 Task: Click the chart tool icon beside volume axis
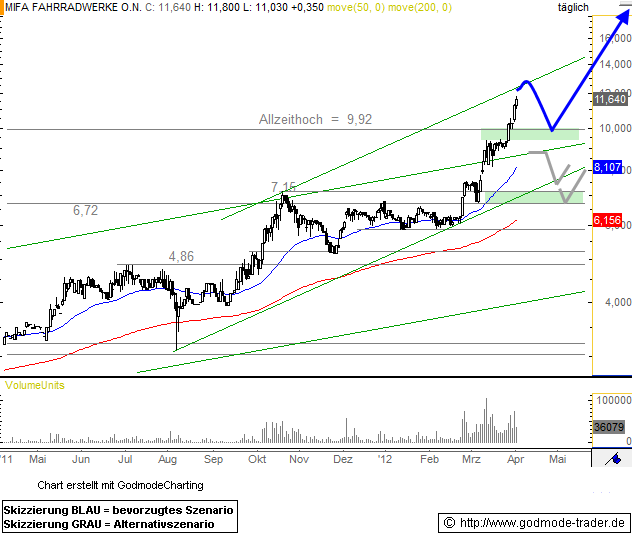[608, 459]
